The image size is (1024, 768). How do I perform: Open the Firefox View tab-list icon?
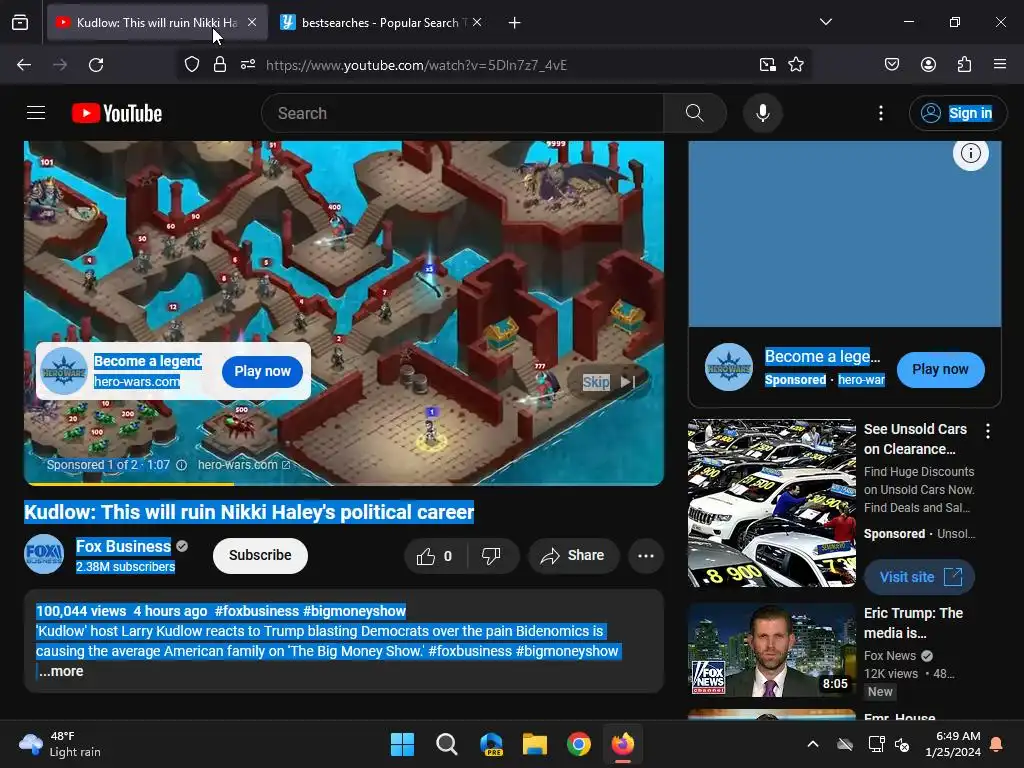pyautogui.click(x=20, y=22)
